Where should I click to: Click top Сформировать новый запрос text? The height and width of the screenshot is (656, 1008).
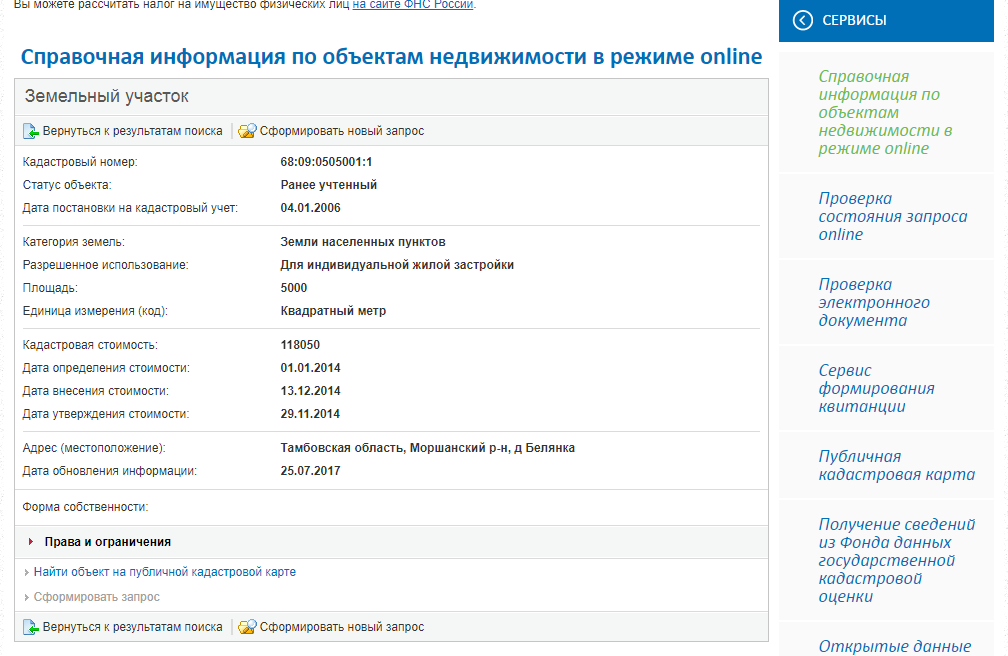pyautogui.click(x=342, y=131)
